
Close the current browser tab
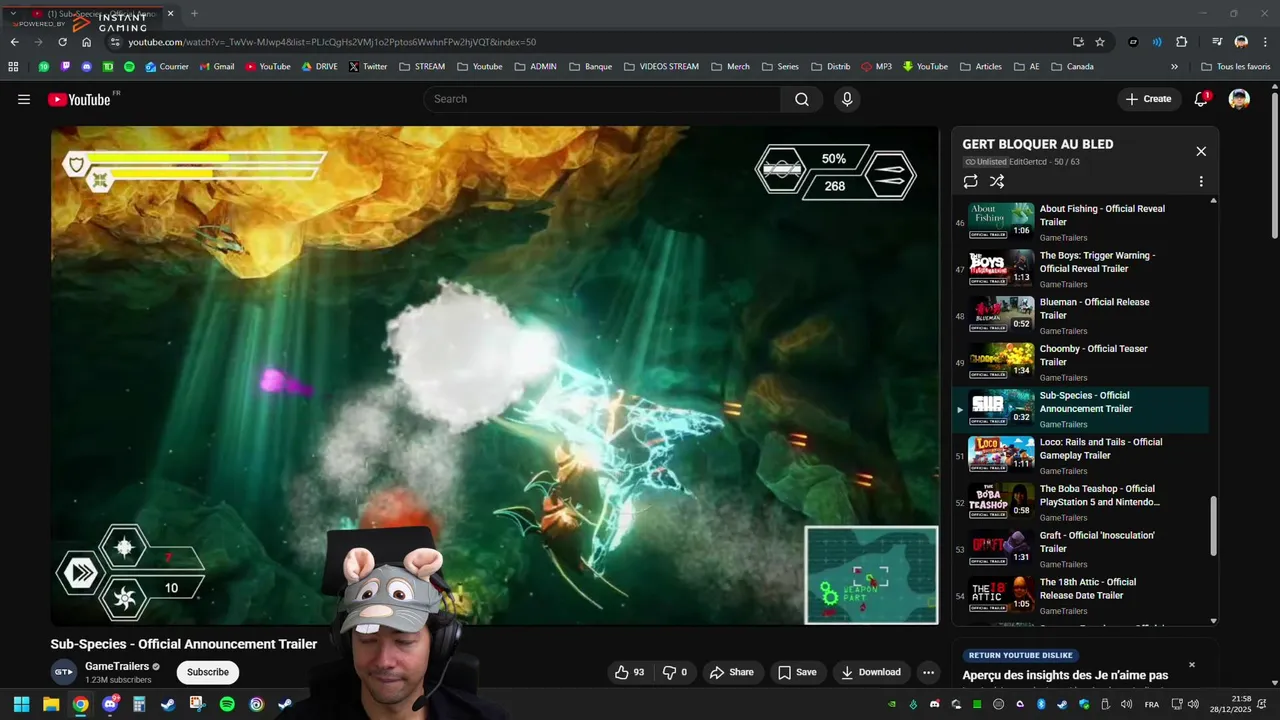(x=170, y=14)
